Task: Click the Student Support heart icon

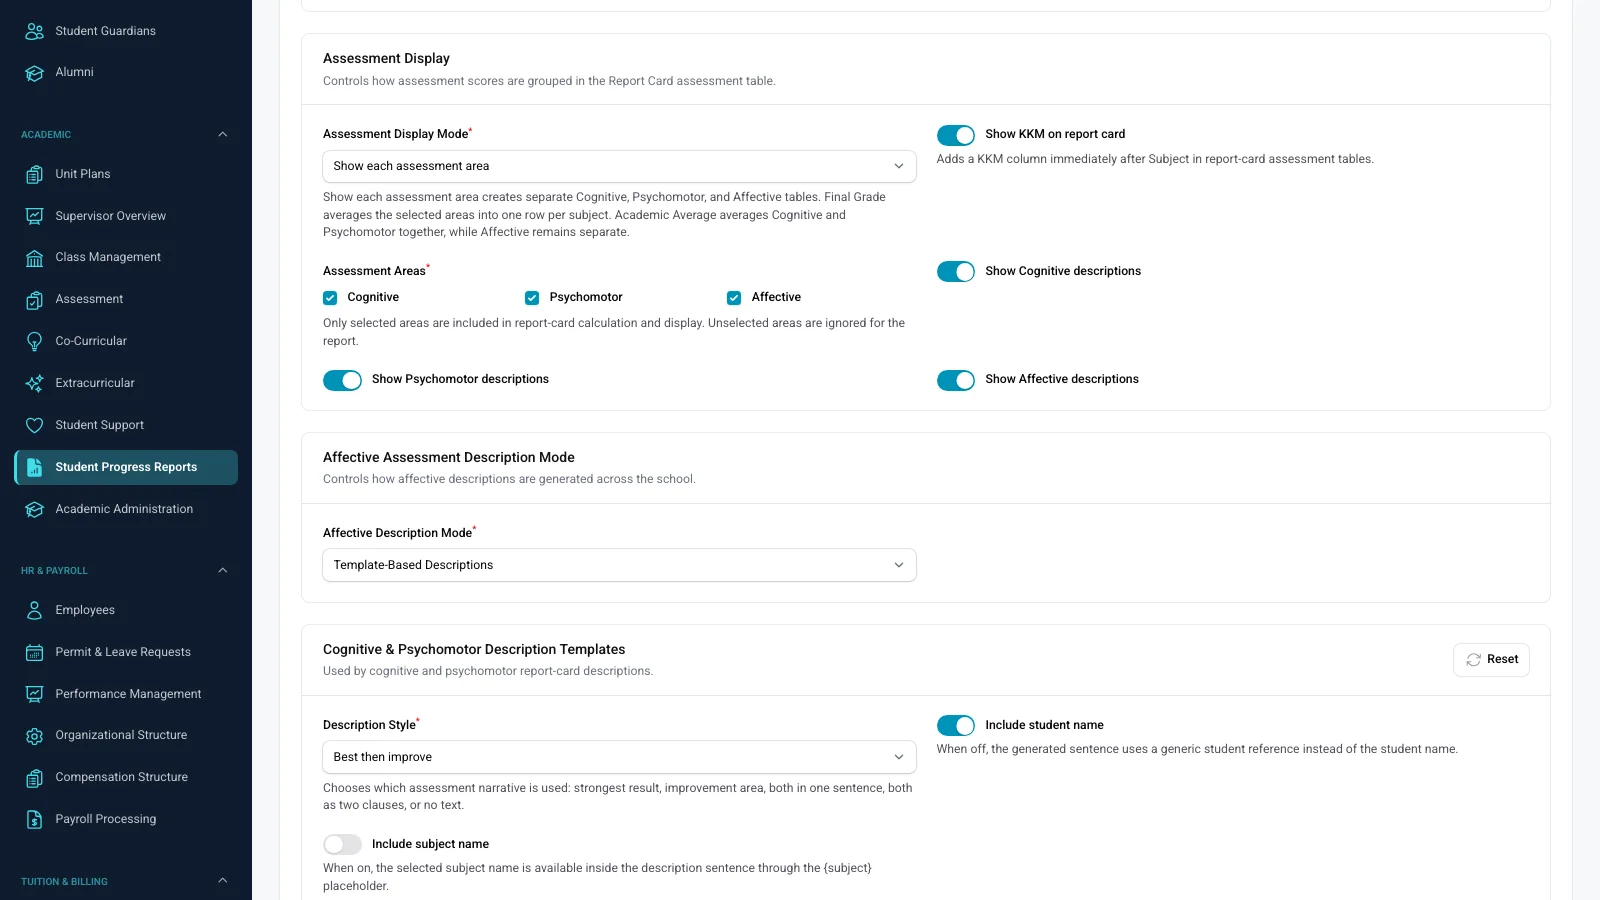Action: click(34, 425)
